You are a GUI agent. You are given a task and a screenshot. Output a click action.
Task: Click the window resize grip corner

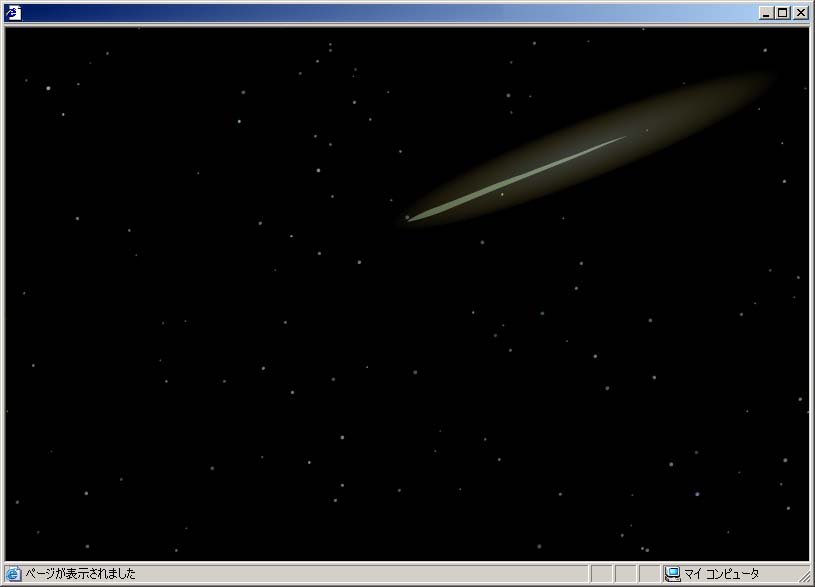tap(805, 576)
